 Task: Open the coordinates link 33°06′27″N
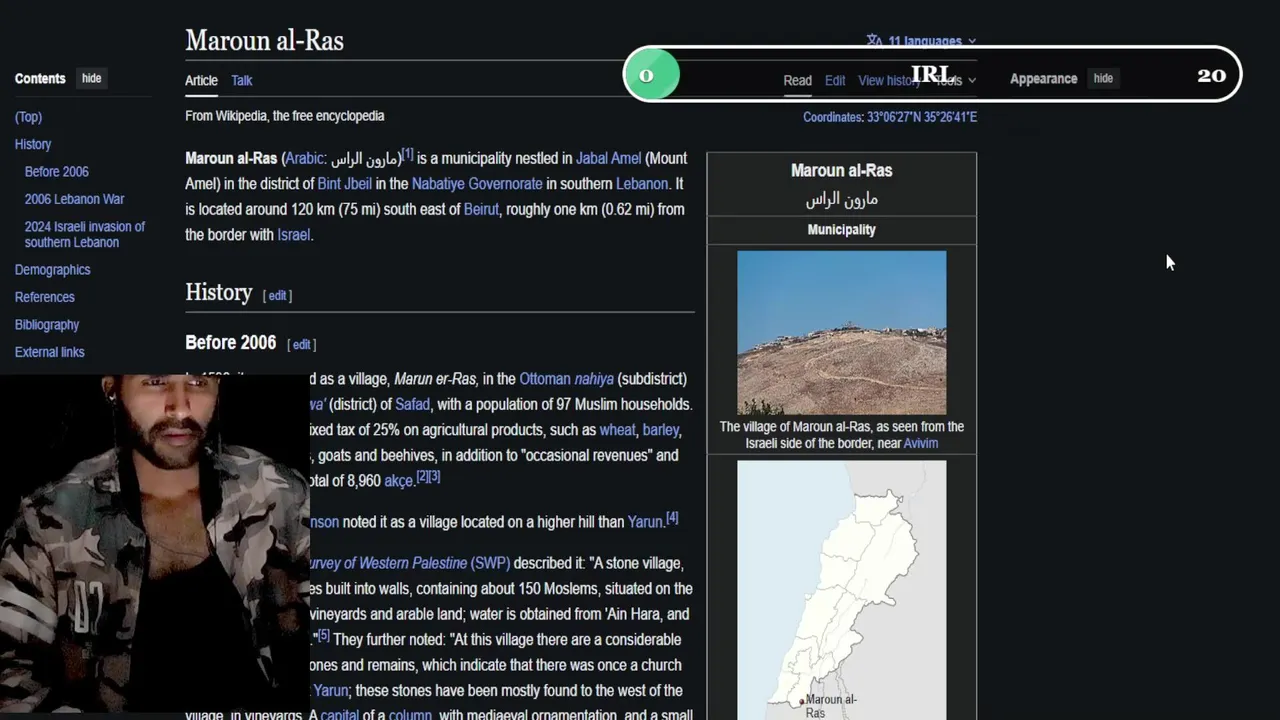(921, 117)
